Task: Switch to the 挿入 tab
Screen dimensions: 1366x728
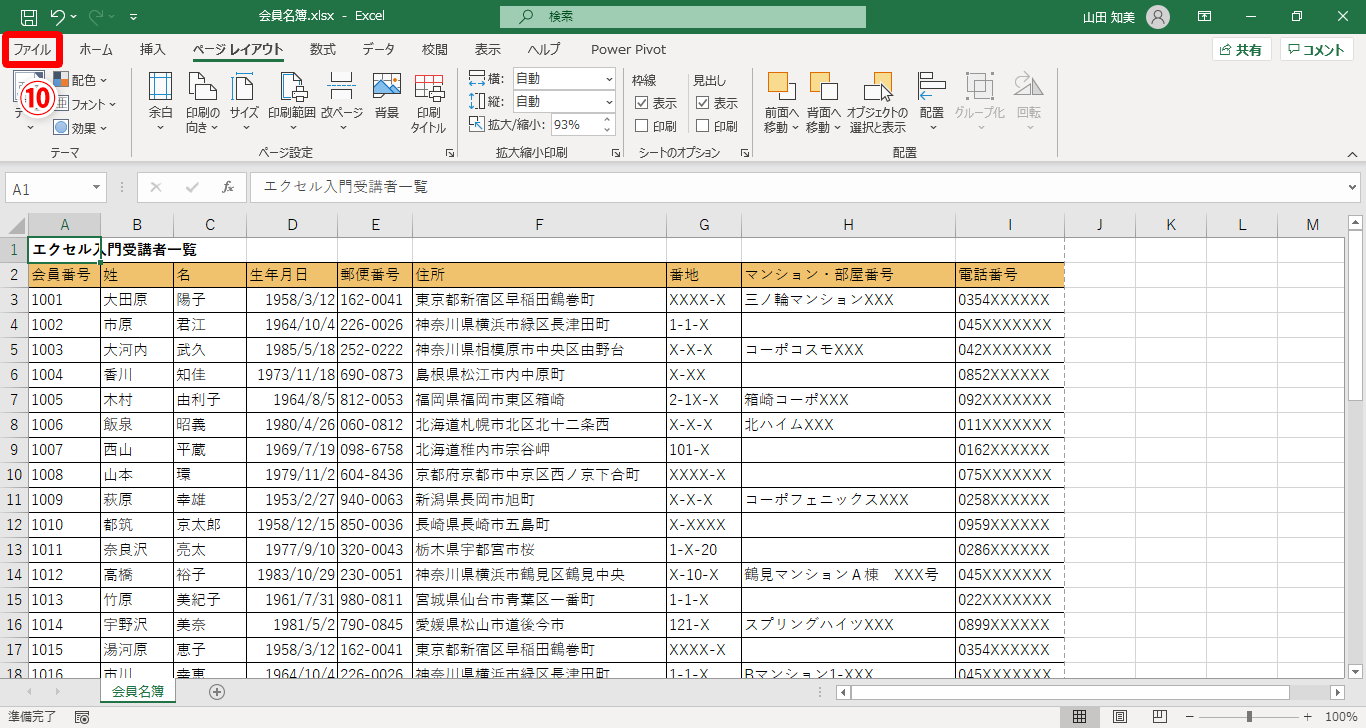Action: point(153,49)
